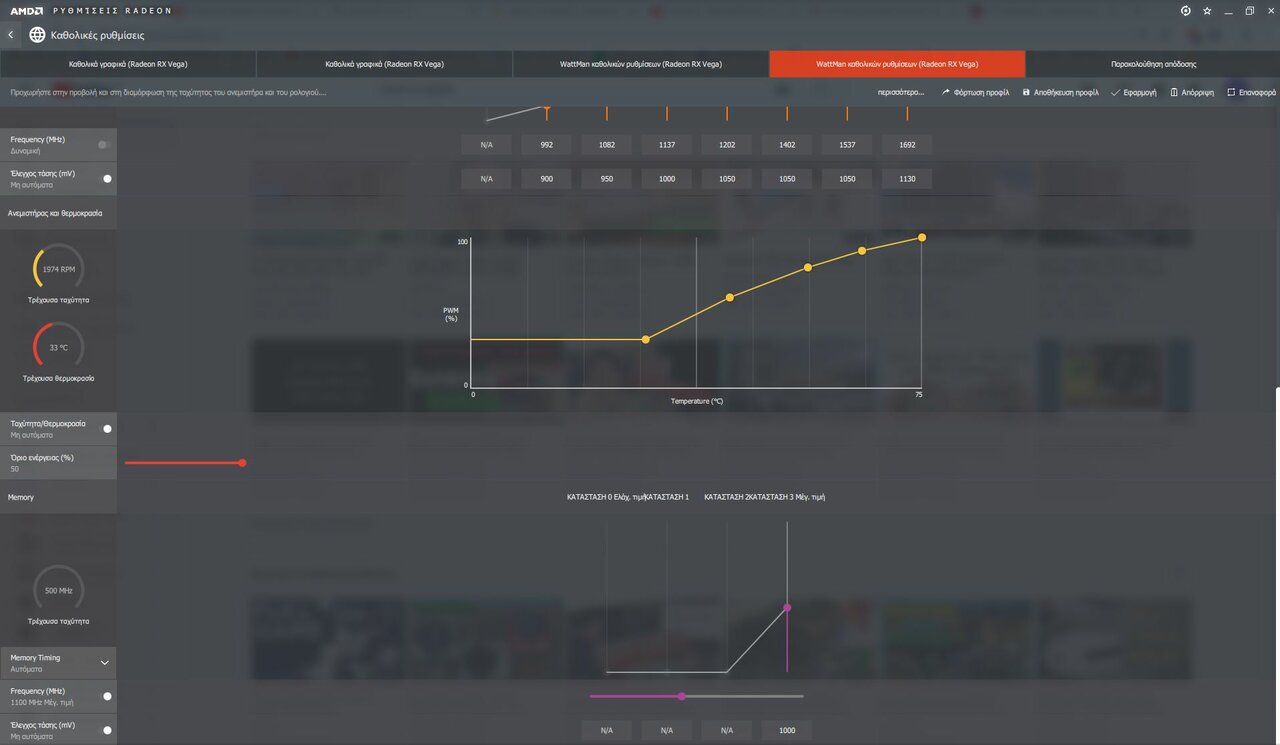This screenshot has height=745, width=1280.
Task: Click the 1974 RPM fan speed gauge
Action: coord(59,269)
